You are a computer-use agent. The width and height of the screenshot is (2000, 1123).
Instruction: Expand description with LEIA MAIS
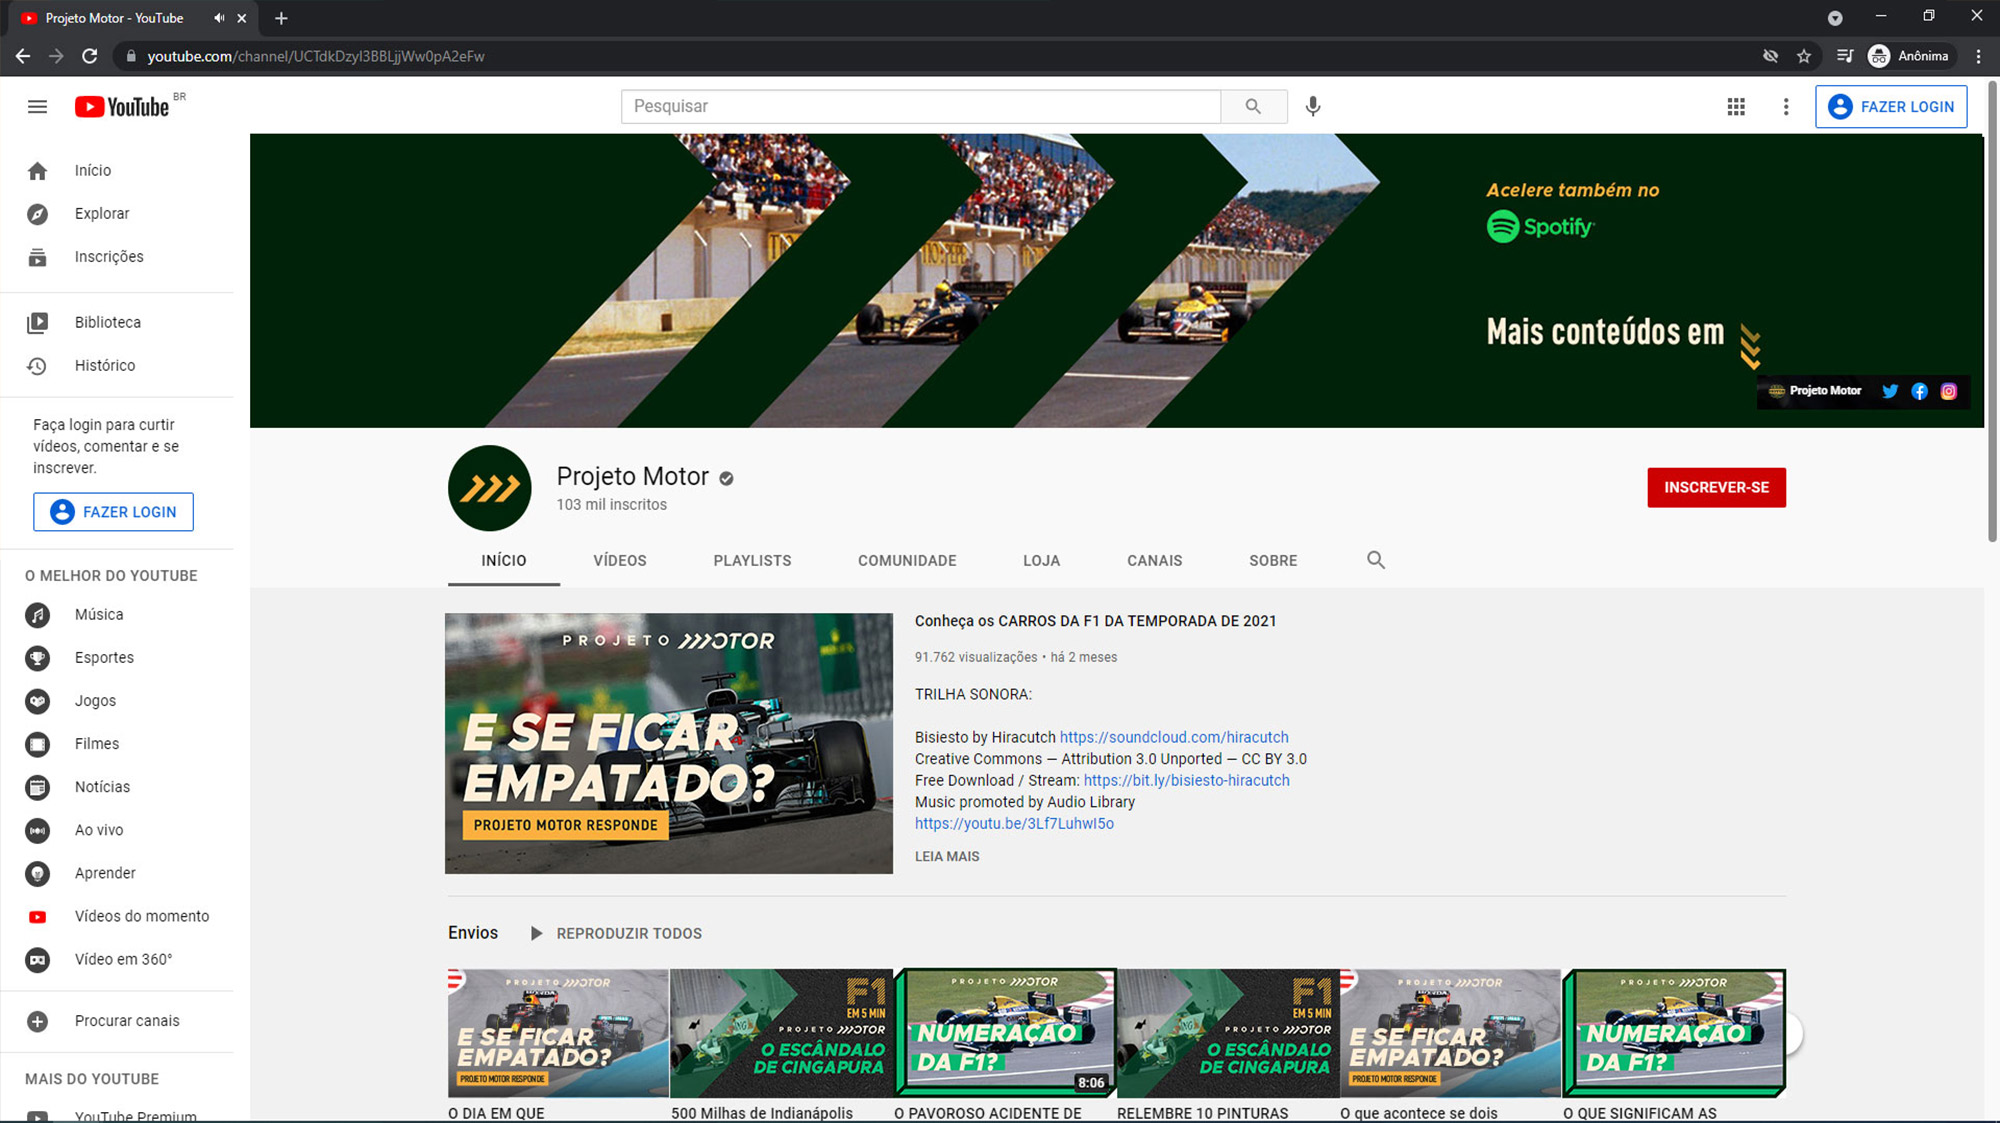(947, 856)
